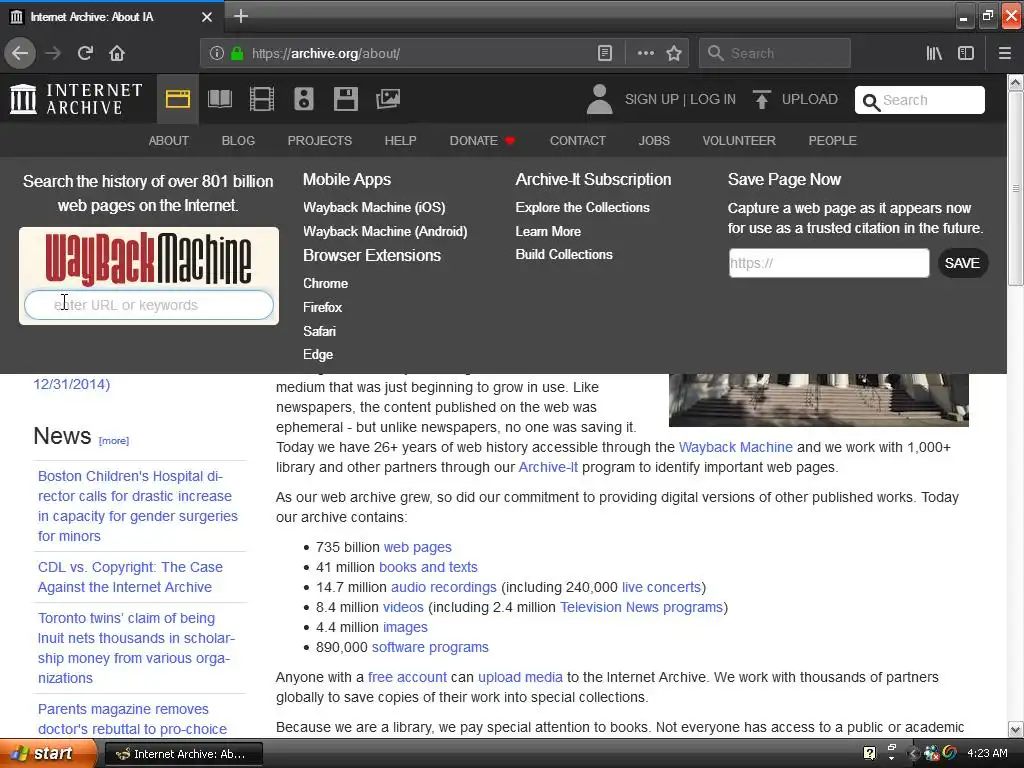Open the BLOG menu item
The height and width of the screenshot is (768, 1024).
(238, 140)
